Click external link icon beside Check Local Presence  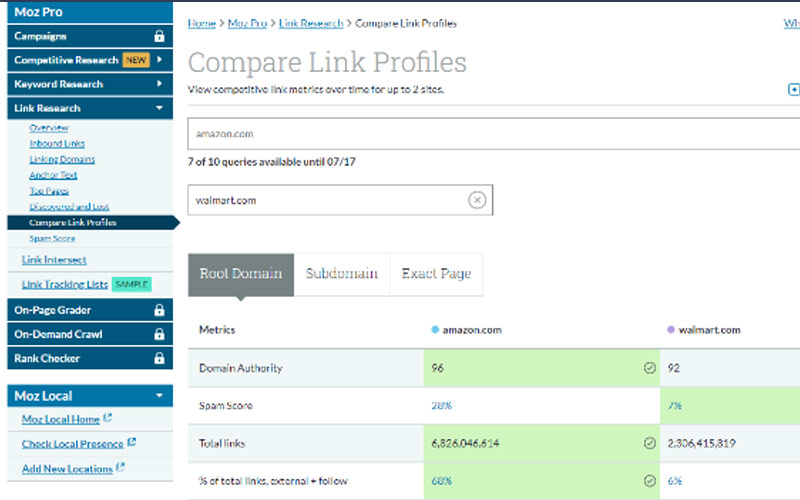coord(131,442)
